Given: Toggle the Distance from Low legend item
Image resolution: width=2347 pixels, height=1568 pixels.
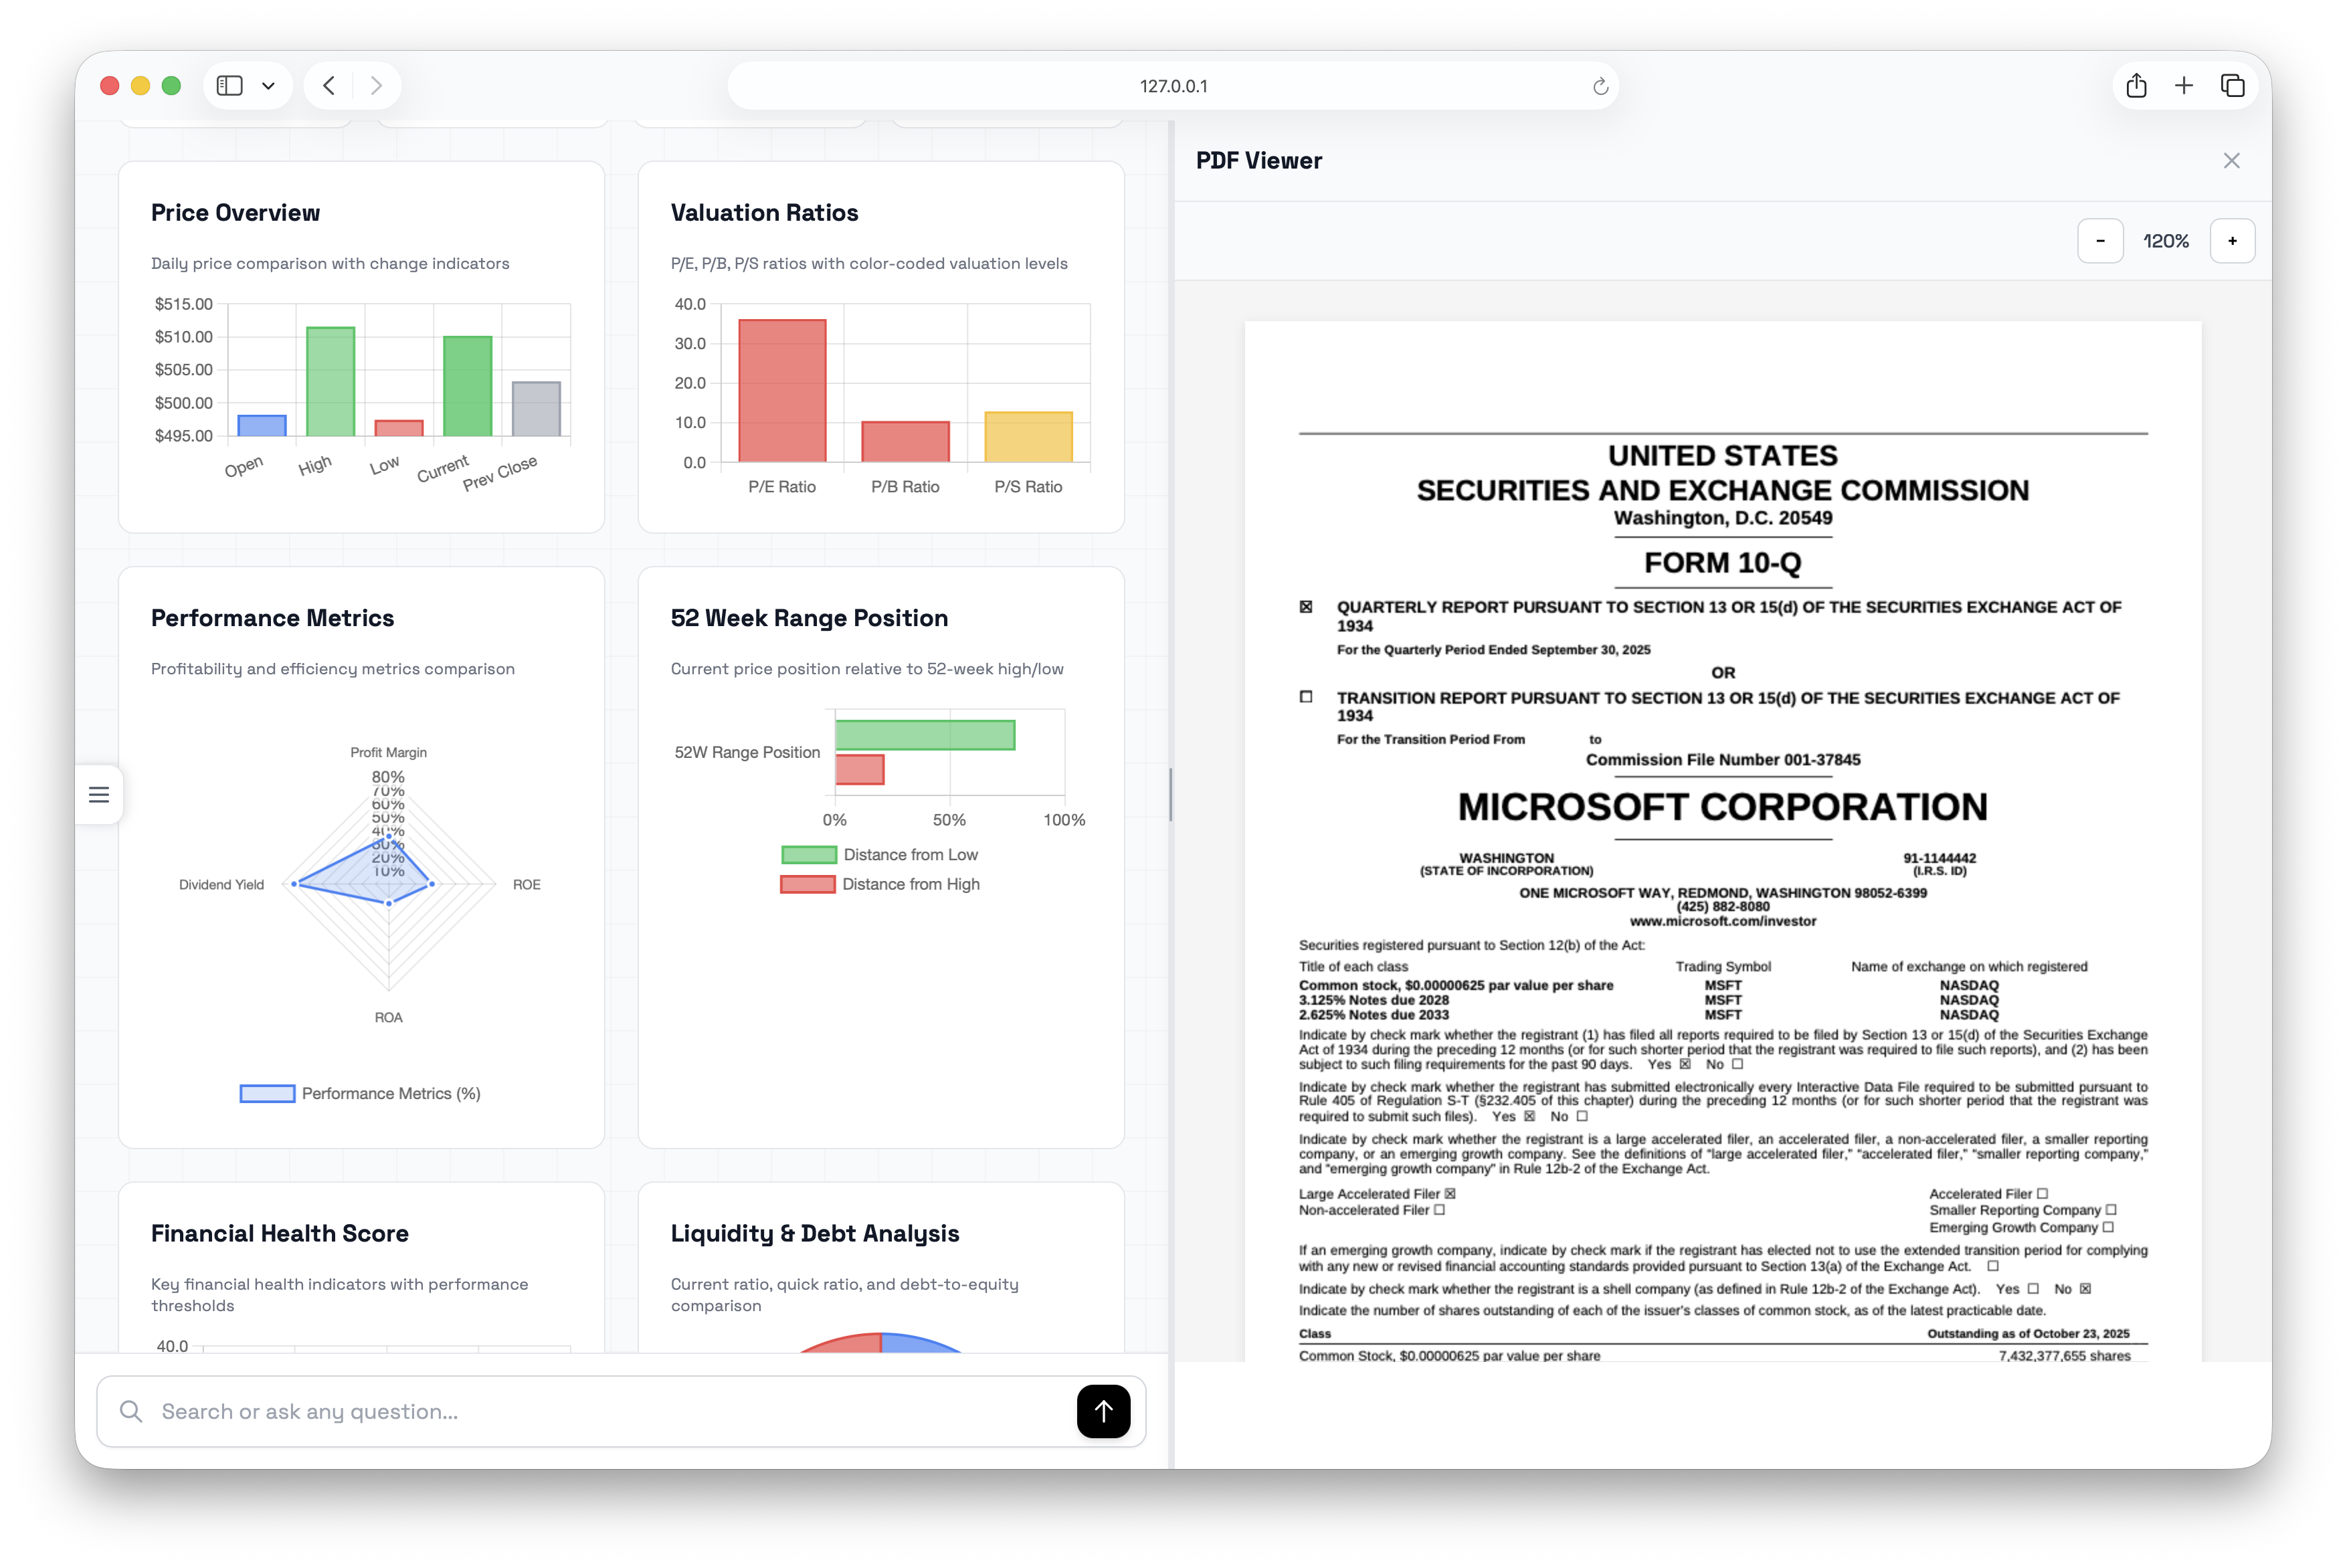Looking at the screenshot, I should pos(880,855).
